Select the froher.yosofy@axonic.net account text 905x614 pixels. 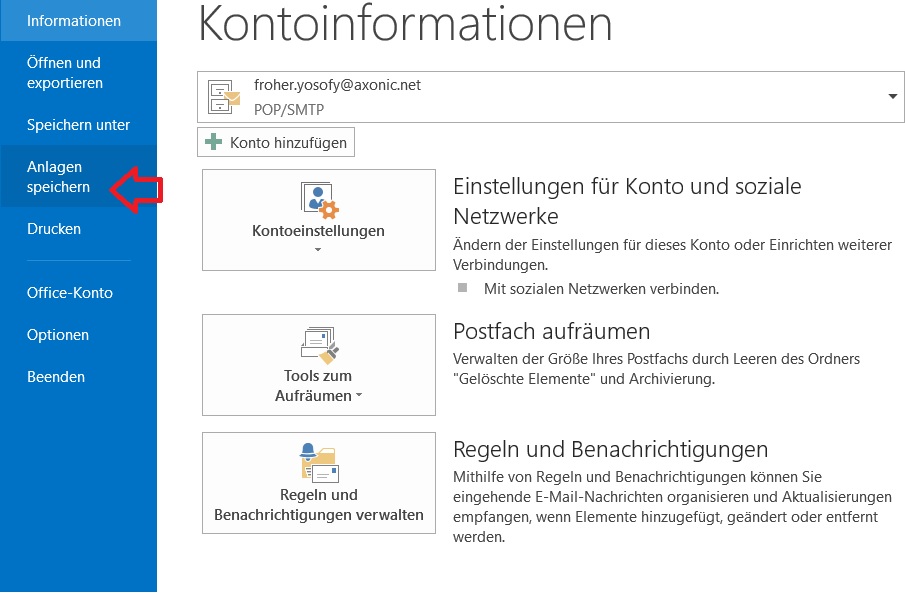tap(338, 85)
